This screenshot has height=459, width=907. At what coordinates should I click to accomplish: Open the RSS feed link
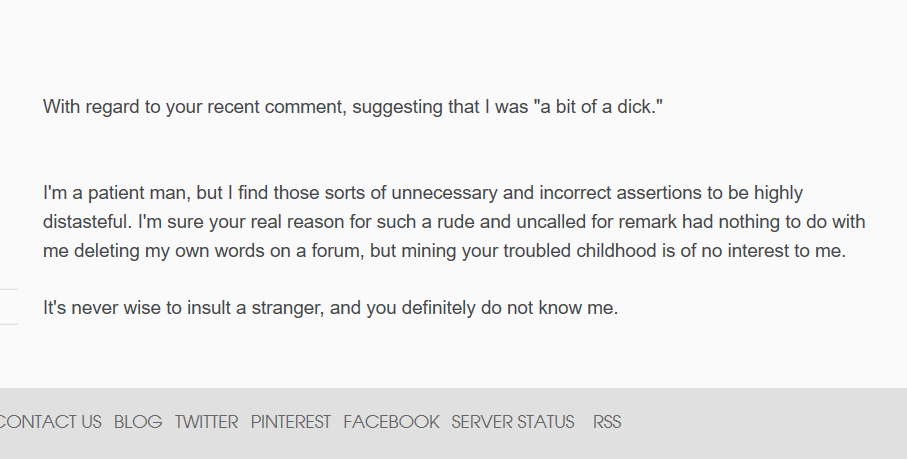607,422
